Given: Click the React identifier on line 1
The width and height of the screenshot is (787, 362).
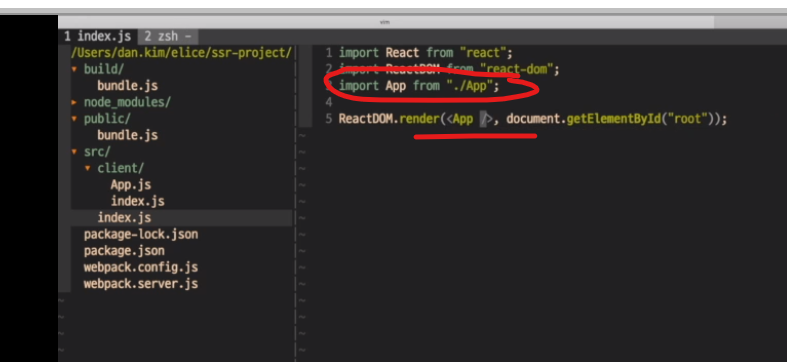Looking at the screenshot, I should [403, 53].
